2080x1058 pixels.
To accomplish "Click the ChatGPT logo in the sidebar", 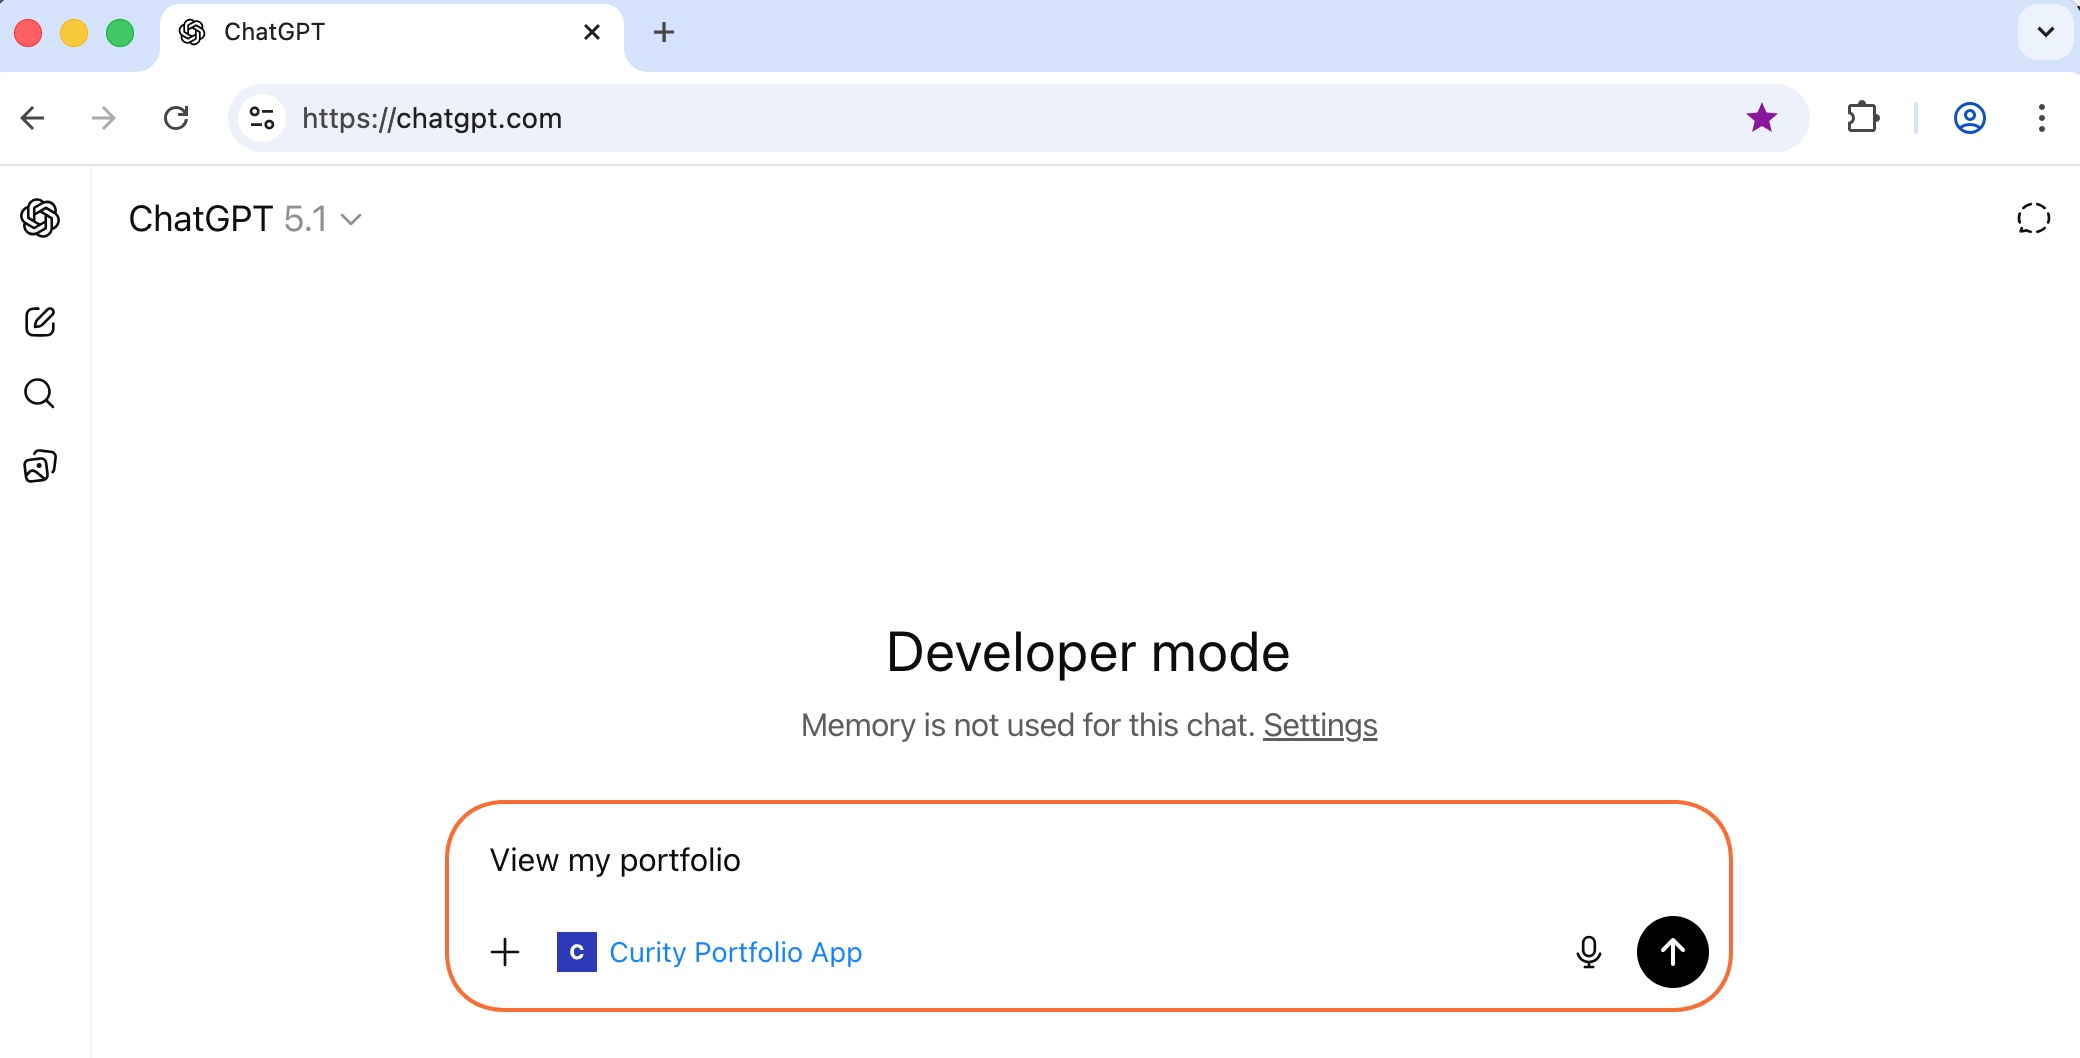I will click(39, 219).
